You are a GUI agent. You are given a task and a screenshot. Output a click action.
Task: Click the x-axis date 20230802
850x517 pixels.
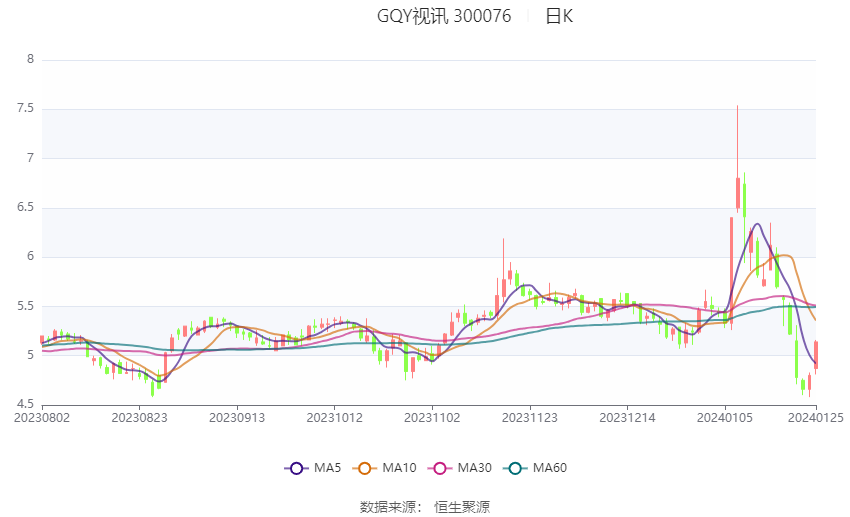click(x=42, y=418)
